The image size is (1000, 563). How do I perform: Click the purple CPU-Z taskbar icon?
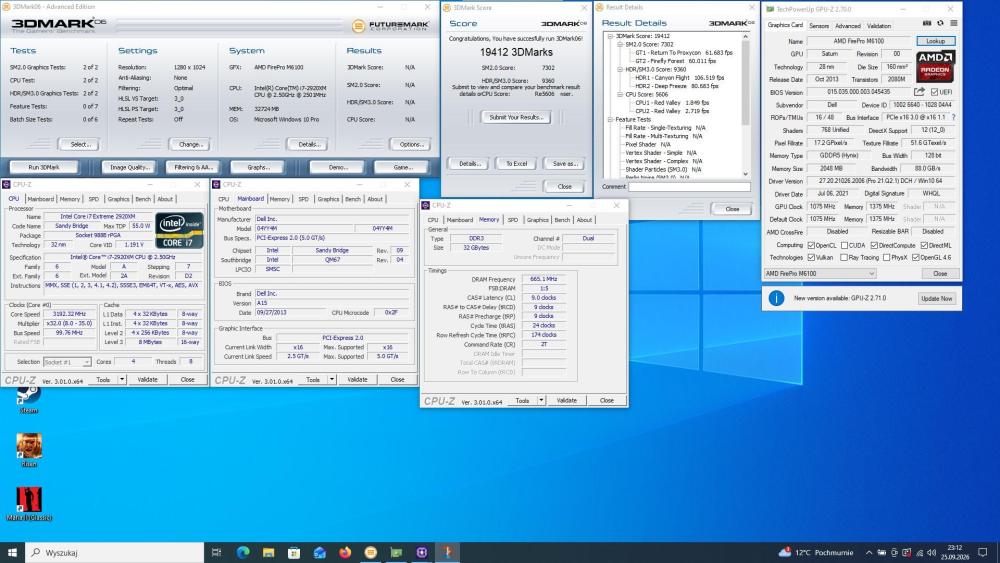(x=422, y=552)
